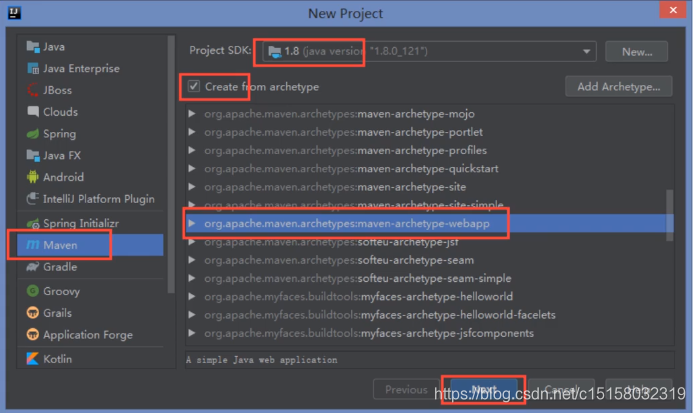Select maven-archetype-quickstart archetype row
The height and width of the screenshot is (413, 696).
(429, 168)
